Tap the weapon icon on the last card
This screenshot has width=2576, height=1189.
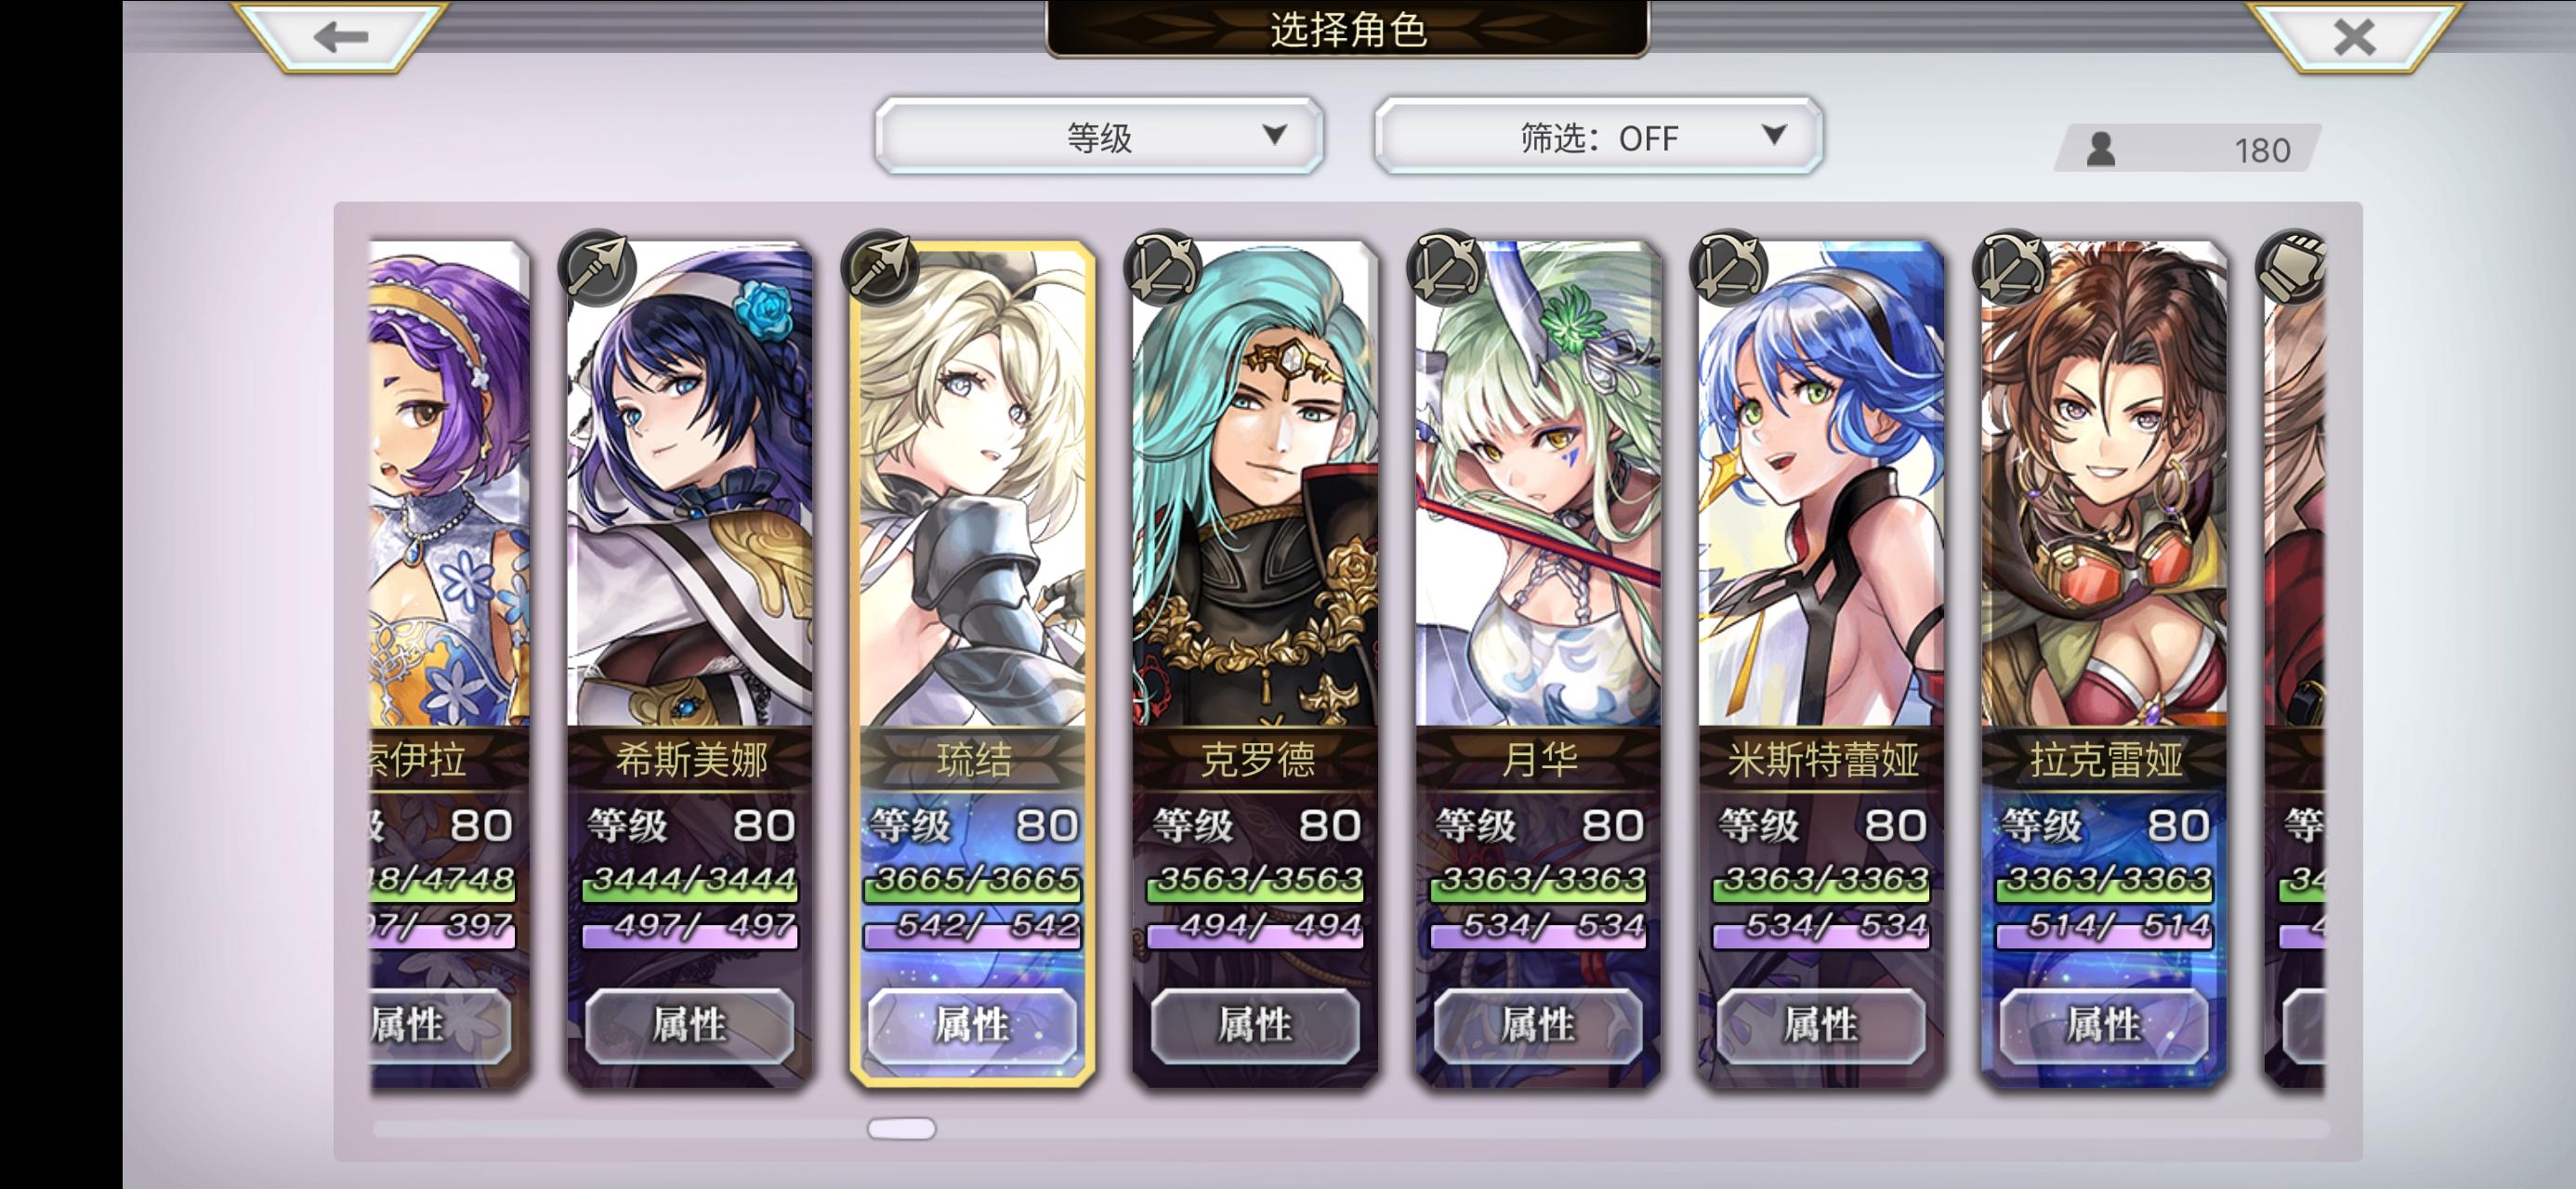click(2293, 267)
